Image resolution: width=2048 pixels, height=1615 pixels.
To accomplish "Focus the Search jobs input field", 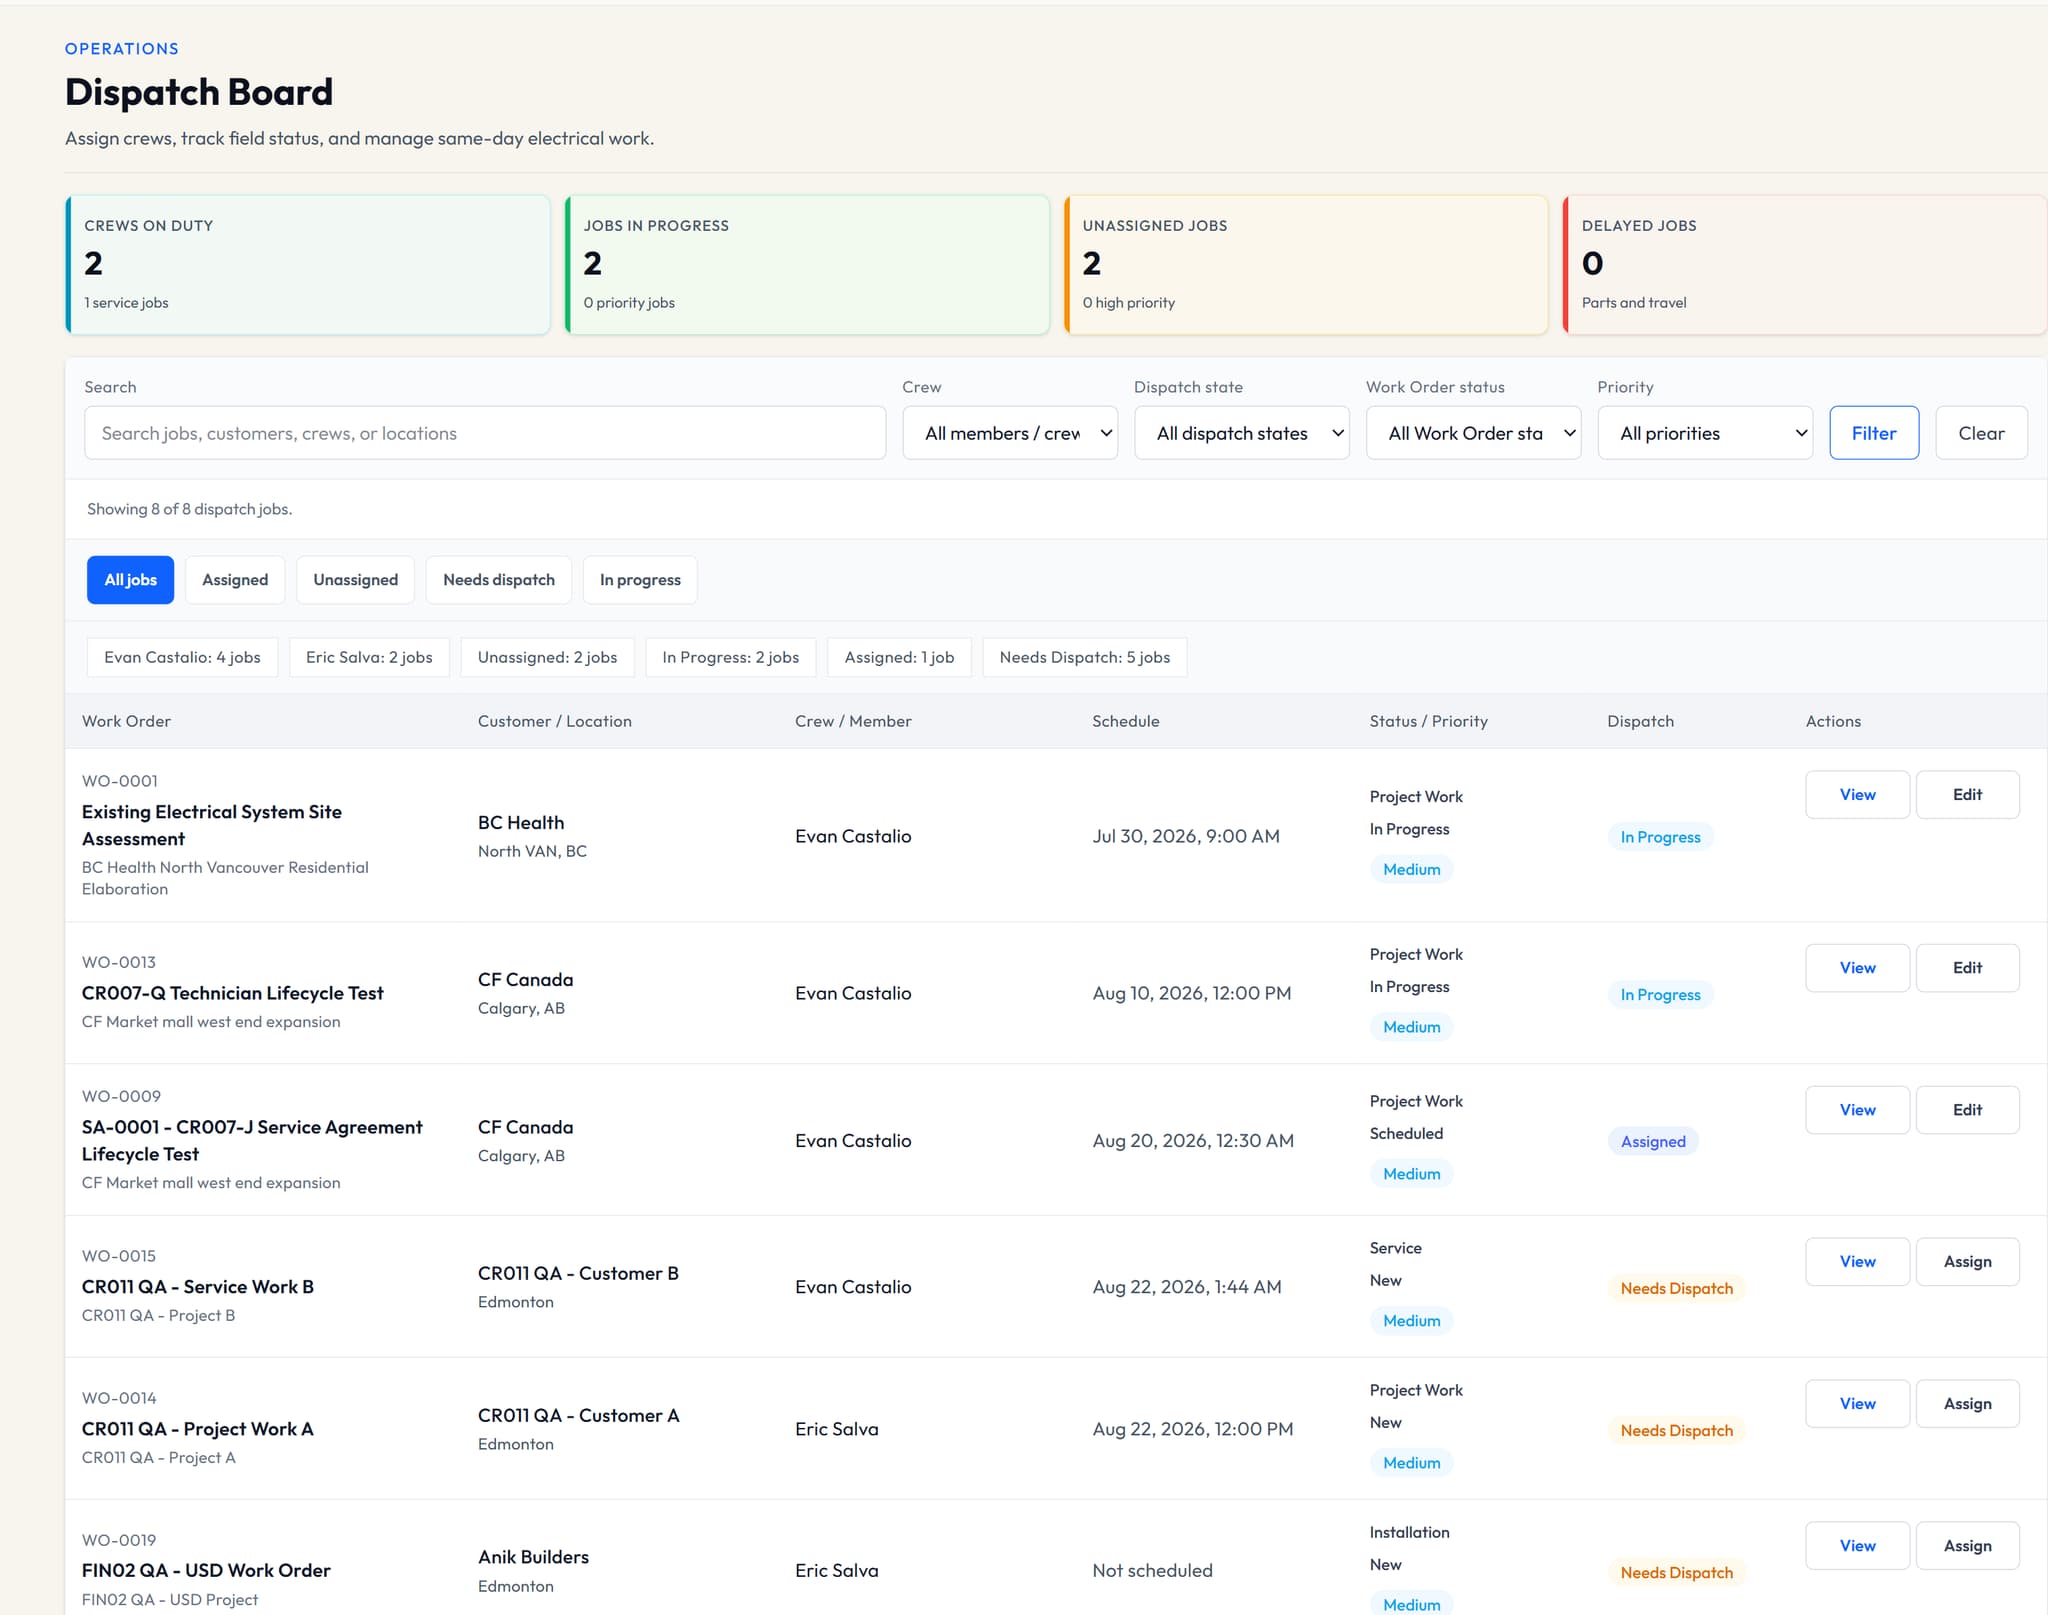I will [485, 433].
